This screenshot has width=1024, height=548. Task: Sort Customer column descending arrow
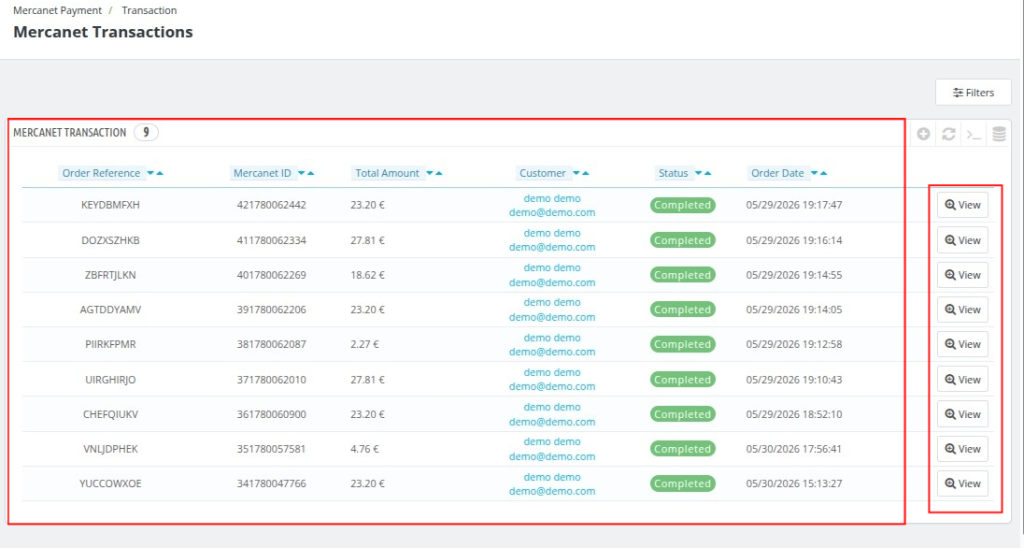pyautogui.click(x=576, y=173)
